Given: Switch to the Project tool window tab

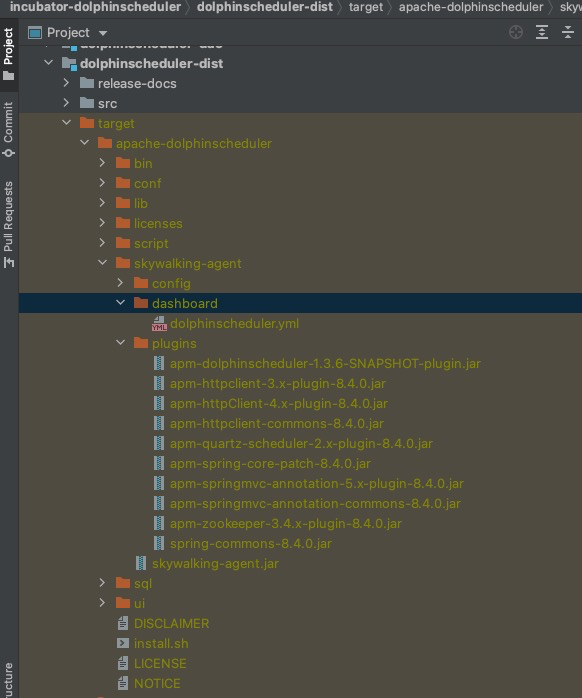Looking at the screenshot, I should click(x=8, y=54).
